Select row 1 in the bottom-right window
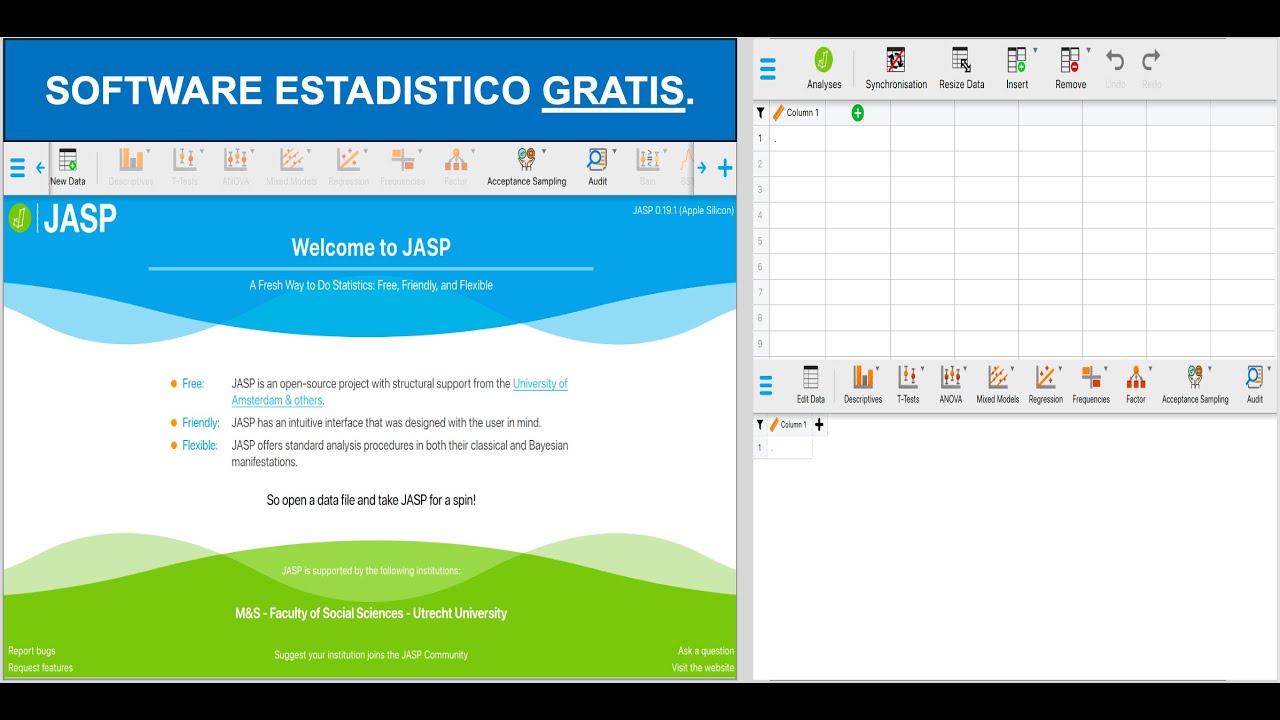Image resolution: width=1280 pixels, height=720 pixels. click(760, 448)
